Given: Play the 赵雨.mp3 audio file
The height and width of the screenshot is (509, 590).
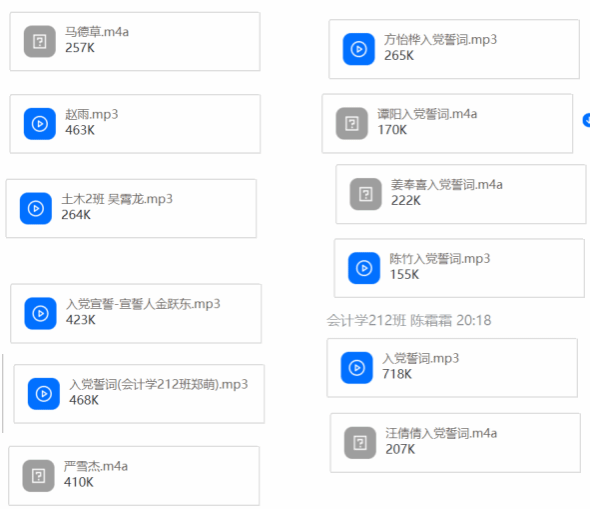Looking at the screenshot, I should (40, 124).
